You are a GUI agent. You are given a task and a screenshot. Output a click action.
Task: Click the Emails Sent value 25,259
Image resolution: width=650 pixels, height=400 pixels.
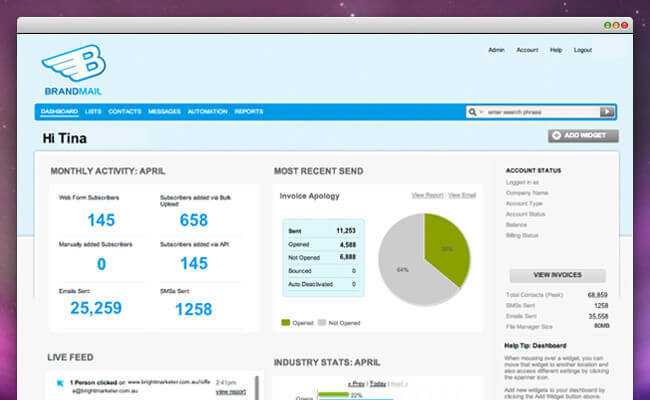(96, 308)
